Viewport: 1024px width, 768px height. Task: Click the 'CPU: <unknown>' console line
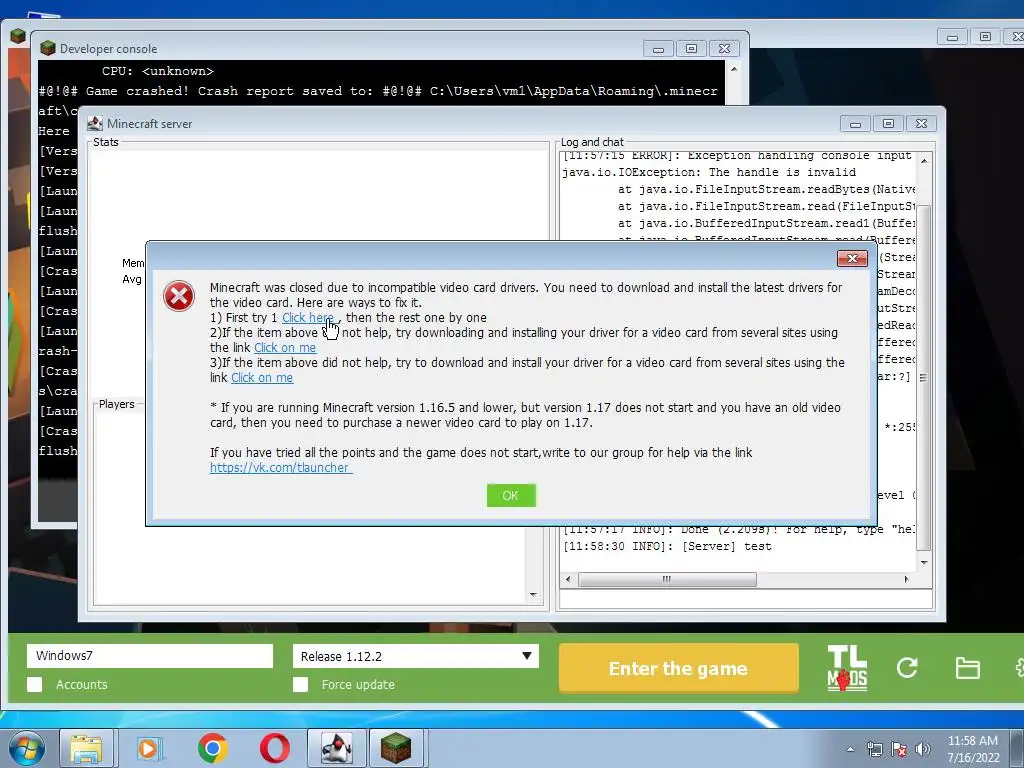pyautogui.click(x=158, y=71)
